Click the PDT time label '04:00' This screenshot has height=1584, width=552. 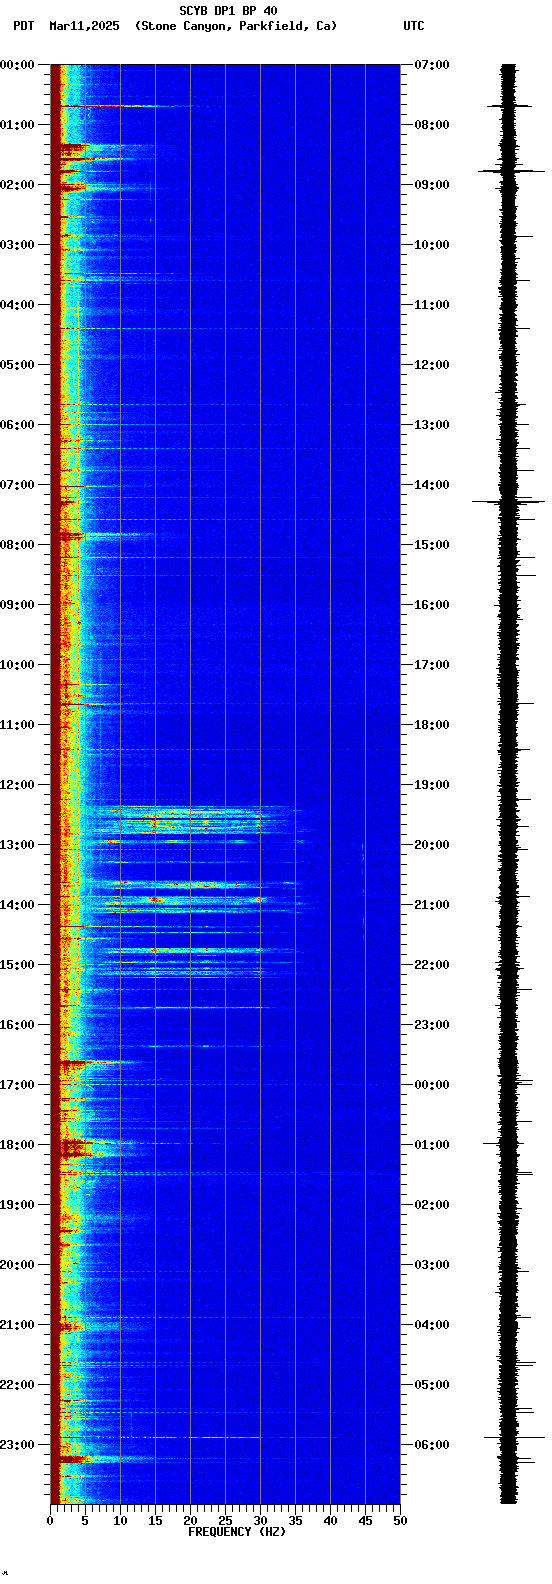(17, 305)
